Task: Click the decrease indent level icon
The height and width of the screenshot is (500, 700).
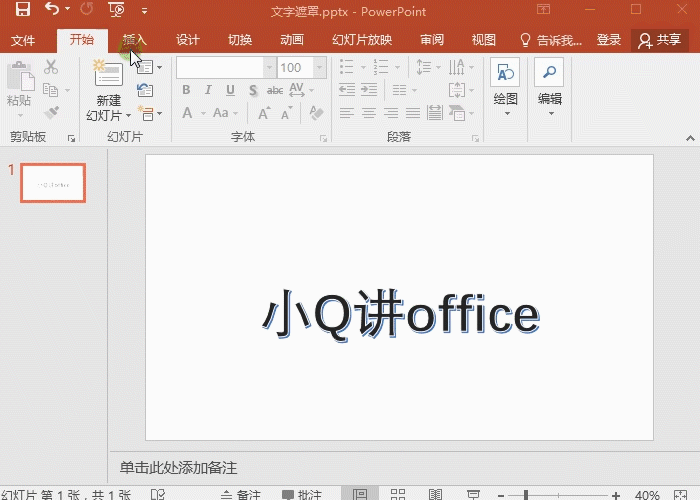Action: point(347,90)
